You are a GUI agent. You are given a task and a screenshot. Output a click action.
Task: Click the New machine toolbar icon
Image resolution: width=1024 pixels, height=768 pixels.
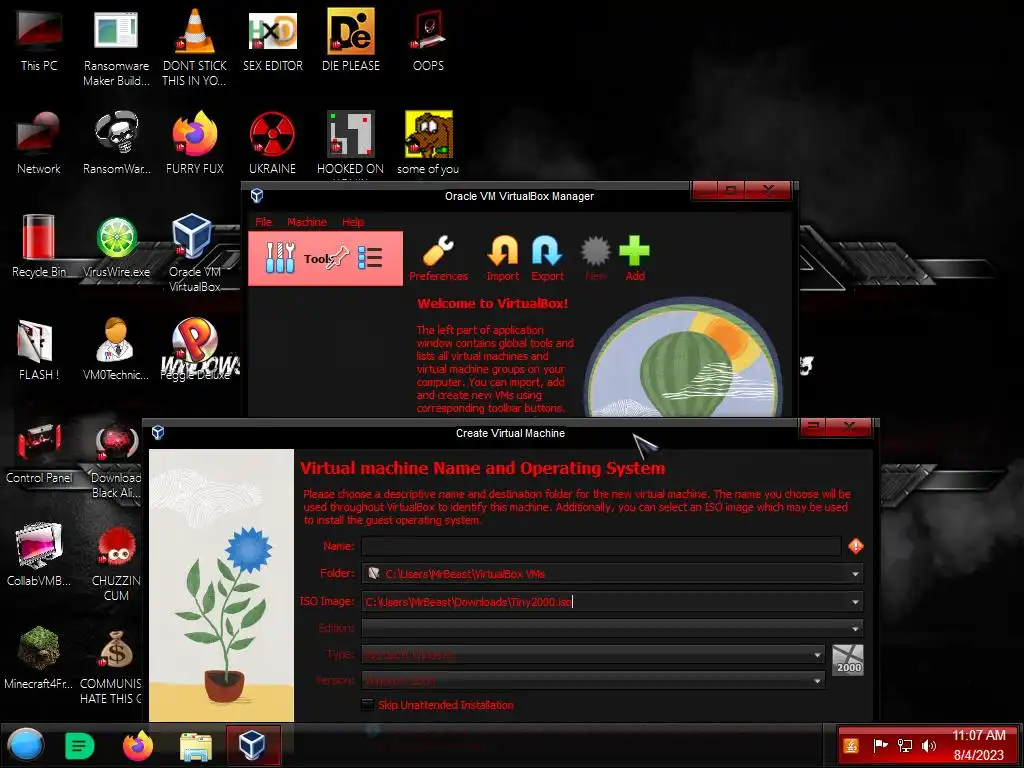tap(596, 258)
